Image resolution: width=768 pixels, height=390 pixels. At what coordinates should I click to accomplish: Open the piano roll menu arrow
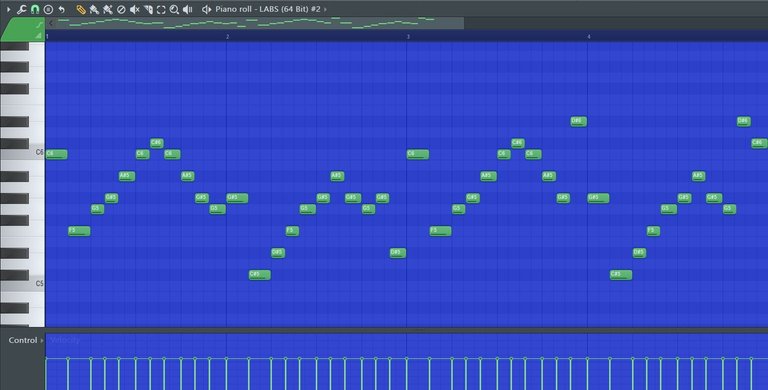click(8, 9)
